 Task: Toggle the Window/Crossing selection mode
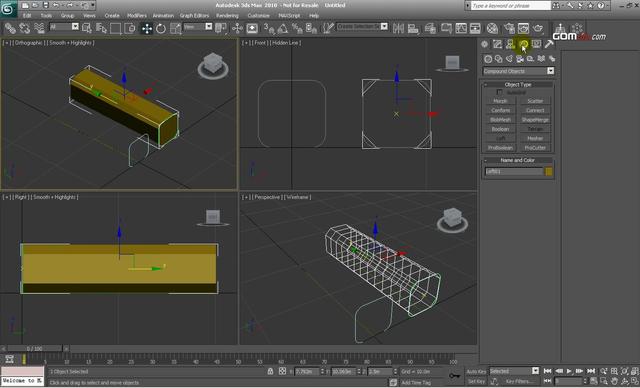[x=130, y=28]
